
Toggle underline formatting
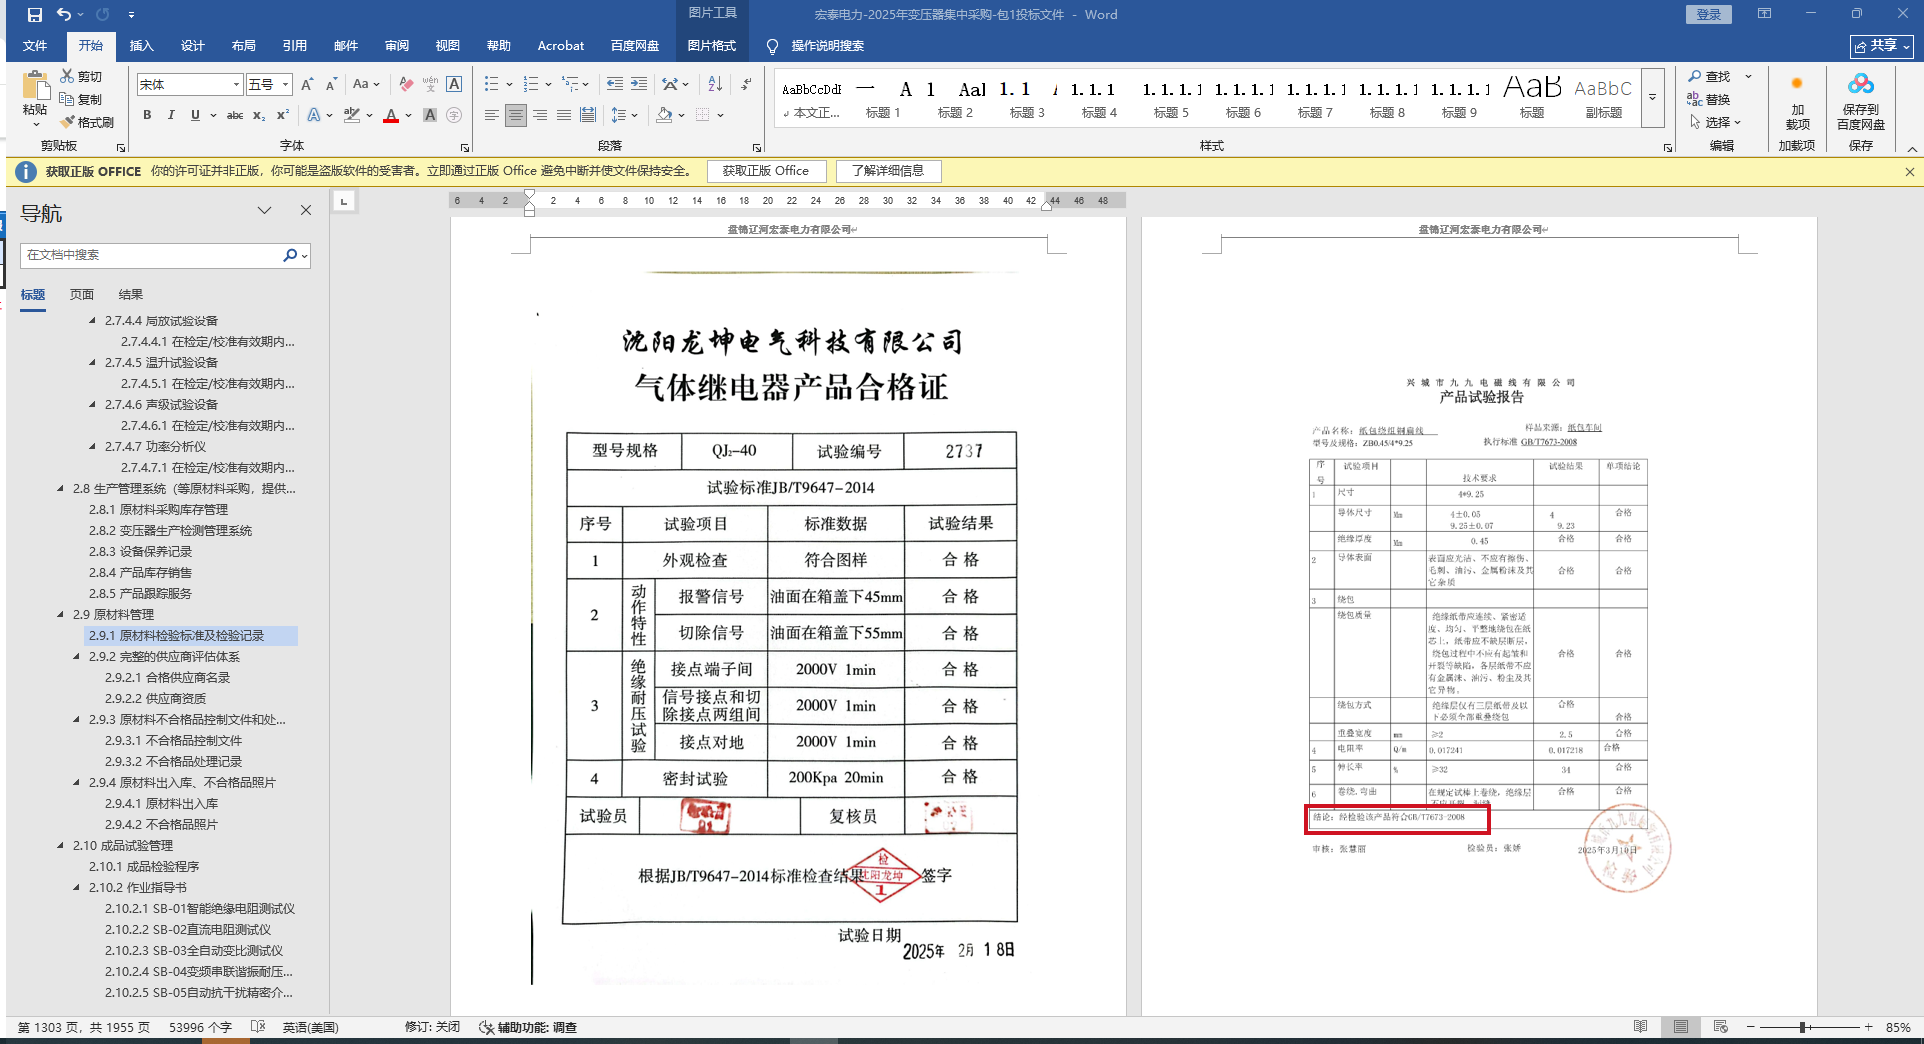coord(195,116)
